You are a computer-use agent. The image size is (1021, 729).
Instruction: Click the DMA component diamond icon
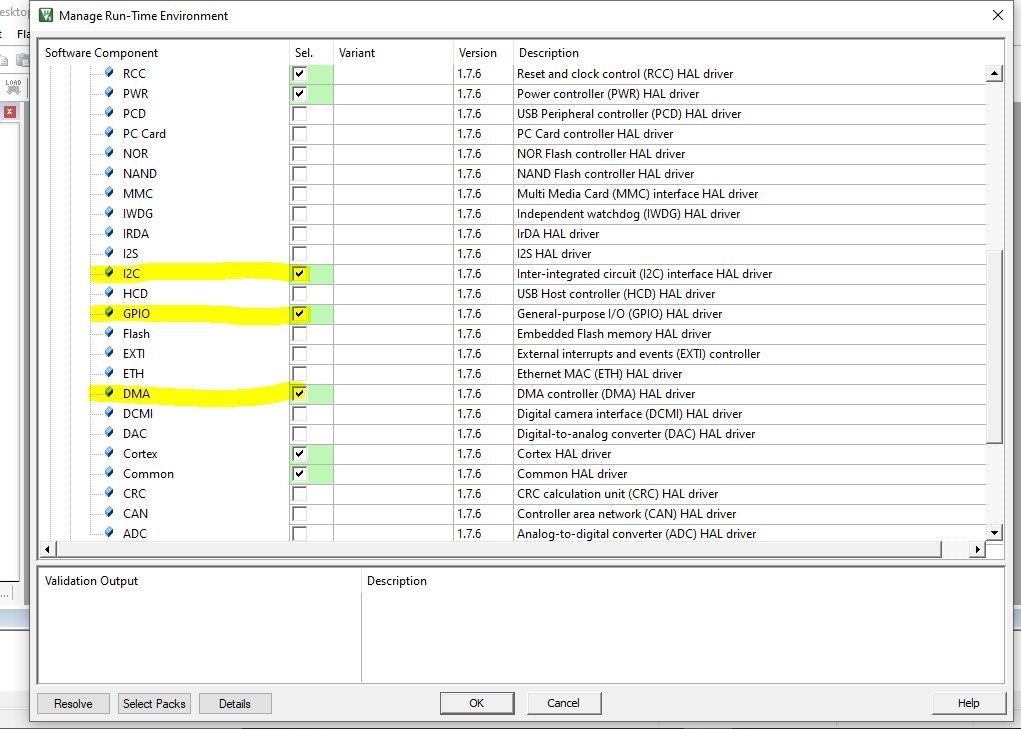click(109, 393)
